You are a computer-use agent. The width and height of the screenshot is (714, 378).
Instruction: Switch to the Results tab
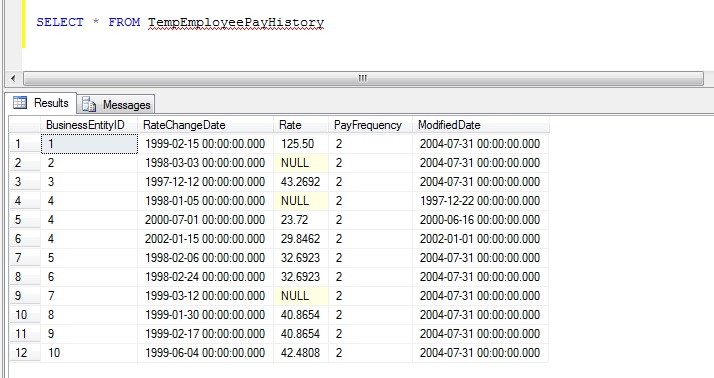click(x=41, y=103)
